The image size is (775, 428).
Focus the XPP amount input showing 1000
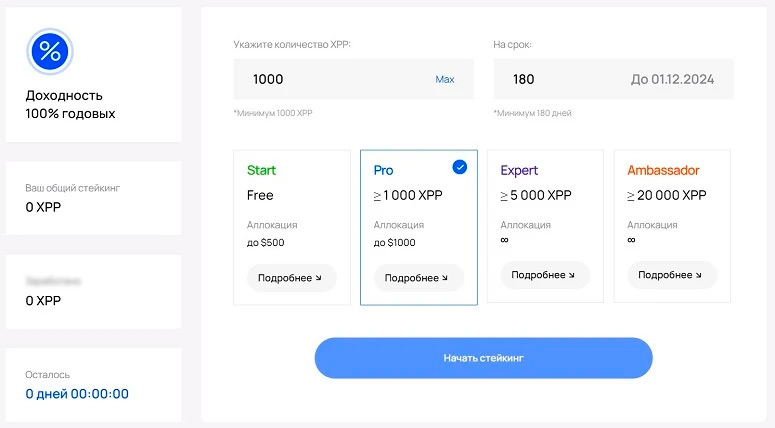point(330,79)
